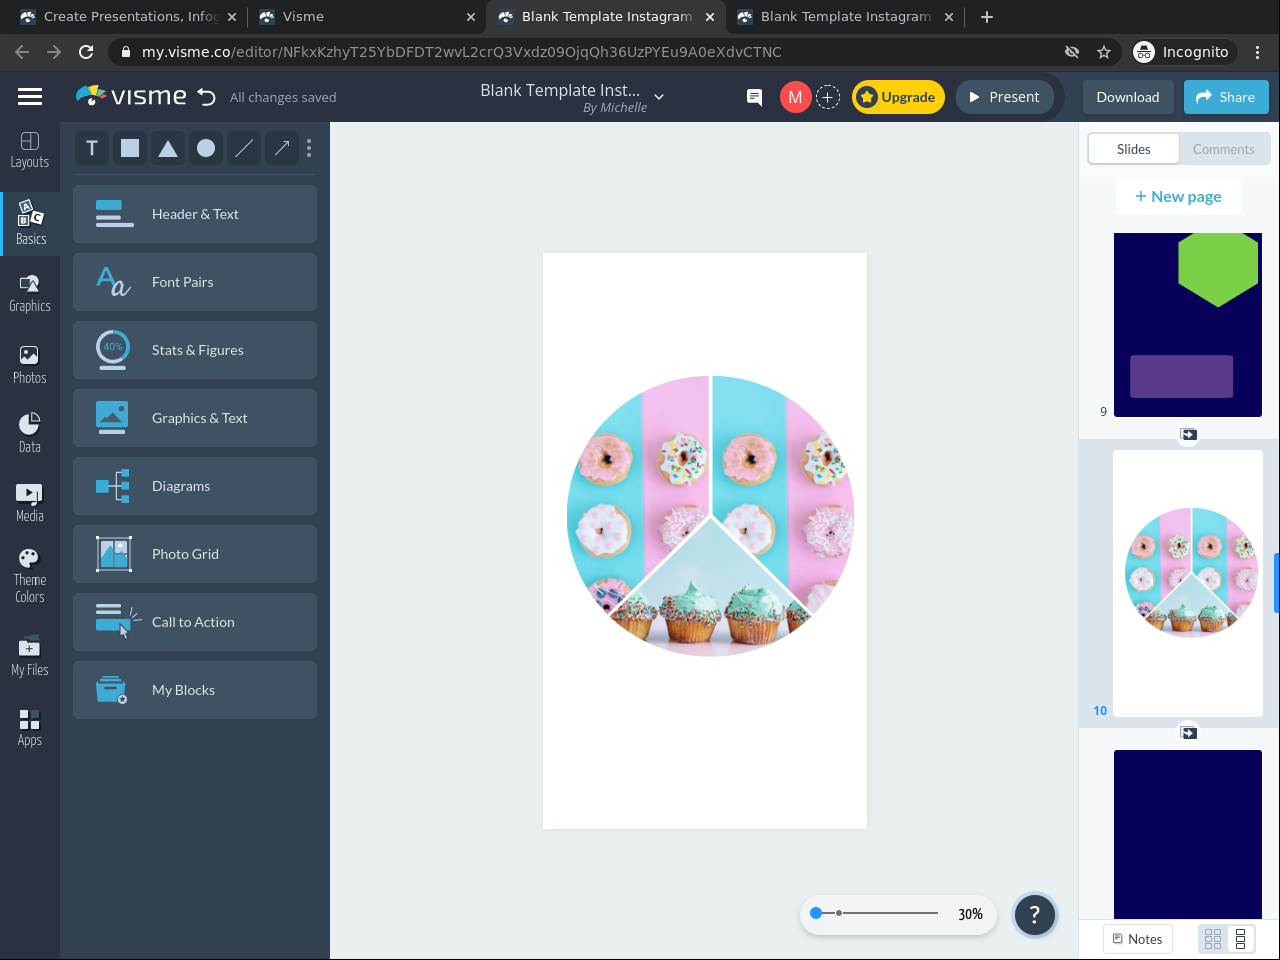Select the line tool
1280x960 pixels.
[x=244, y=148]
